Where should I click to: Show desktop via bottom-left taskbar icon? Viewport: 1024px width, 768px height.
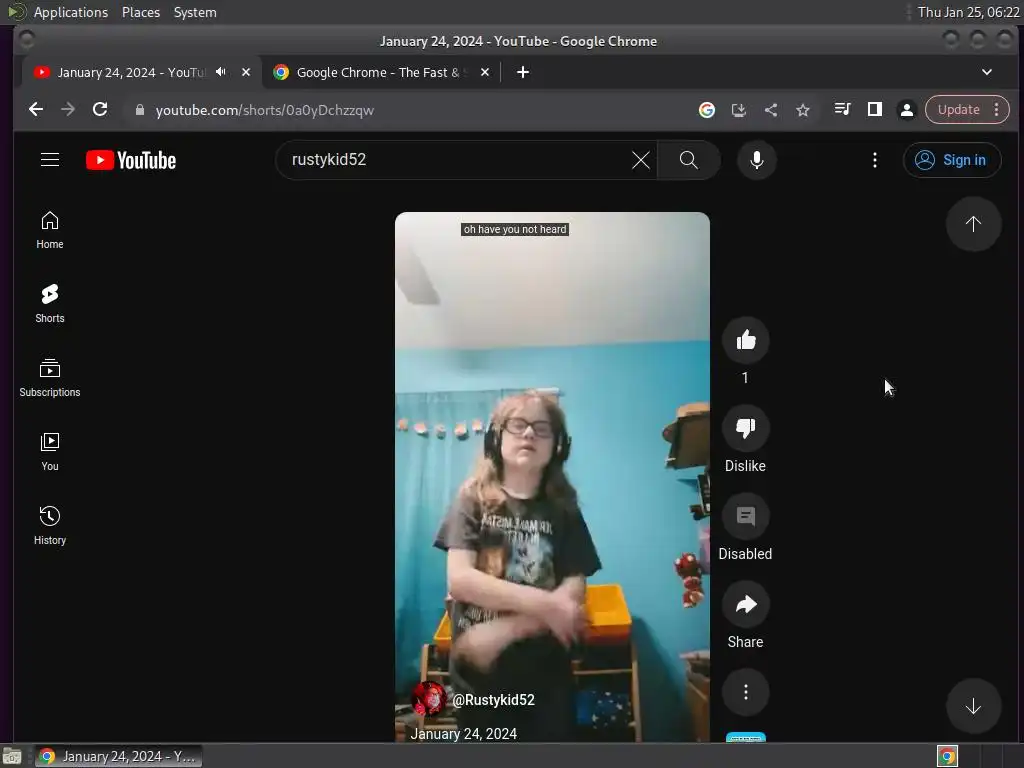pyautogui.click(x=12, y=756)
